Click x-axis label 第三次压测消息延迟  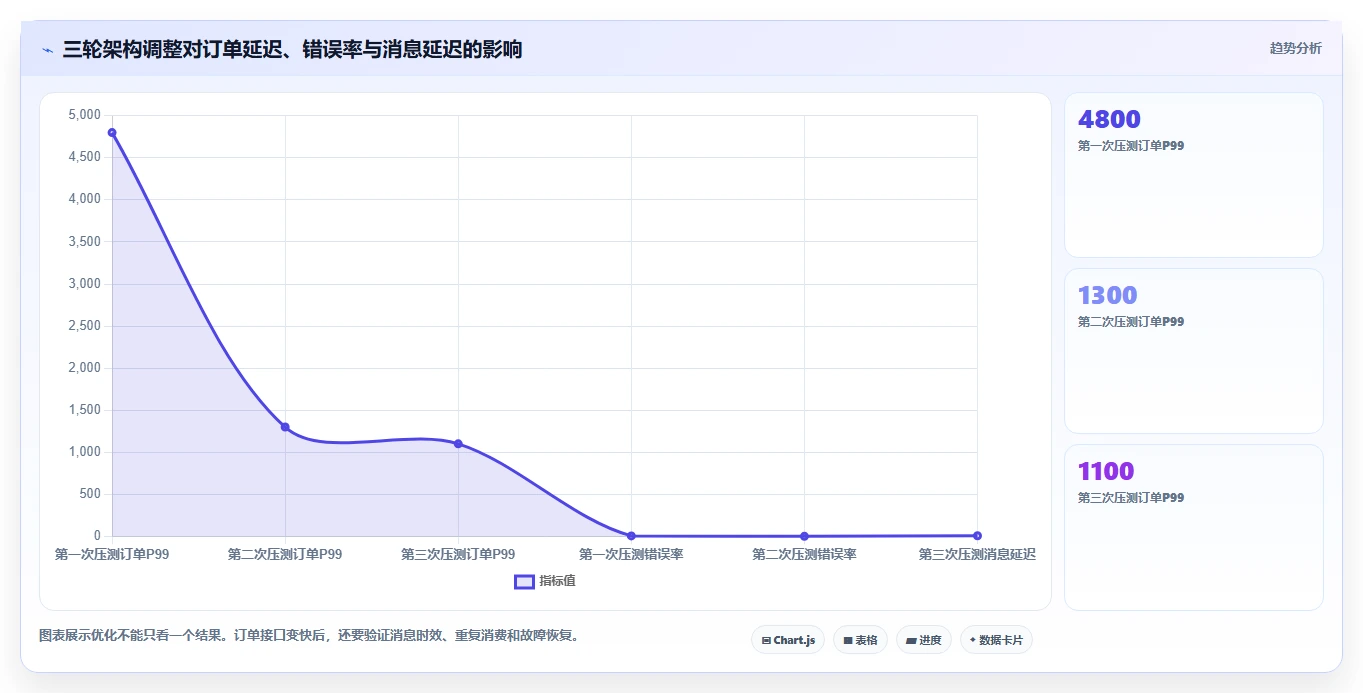[977, 554]
